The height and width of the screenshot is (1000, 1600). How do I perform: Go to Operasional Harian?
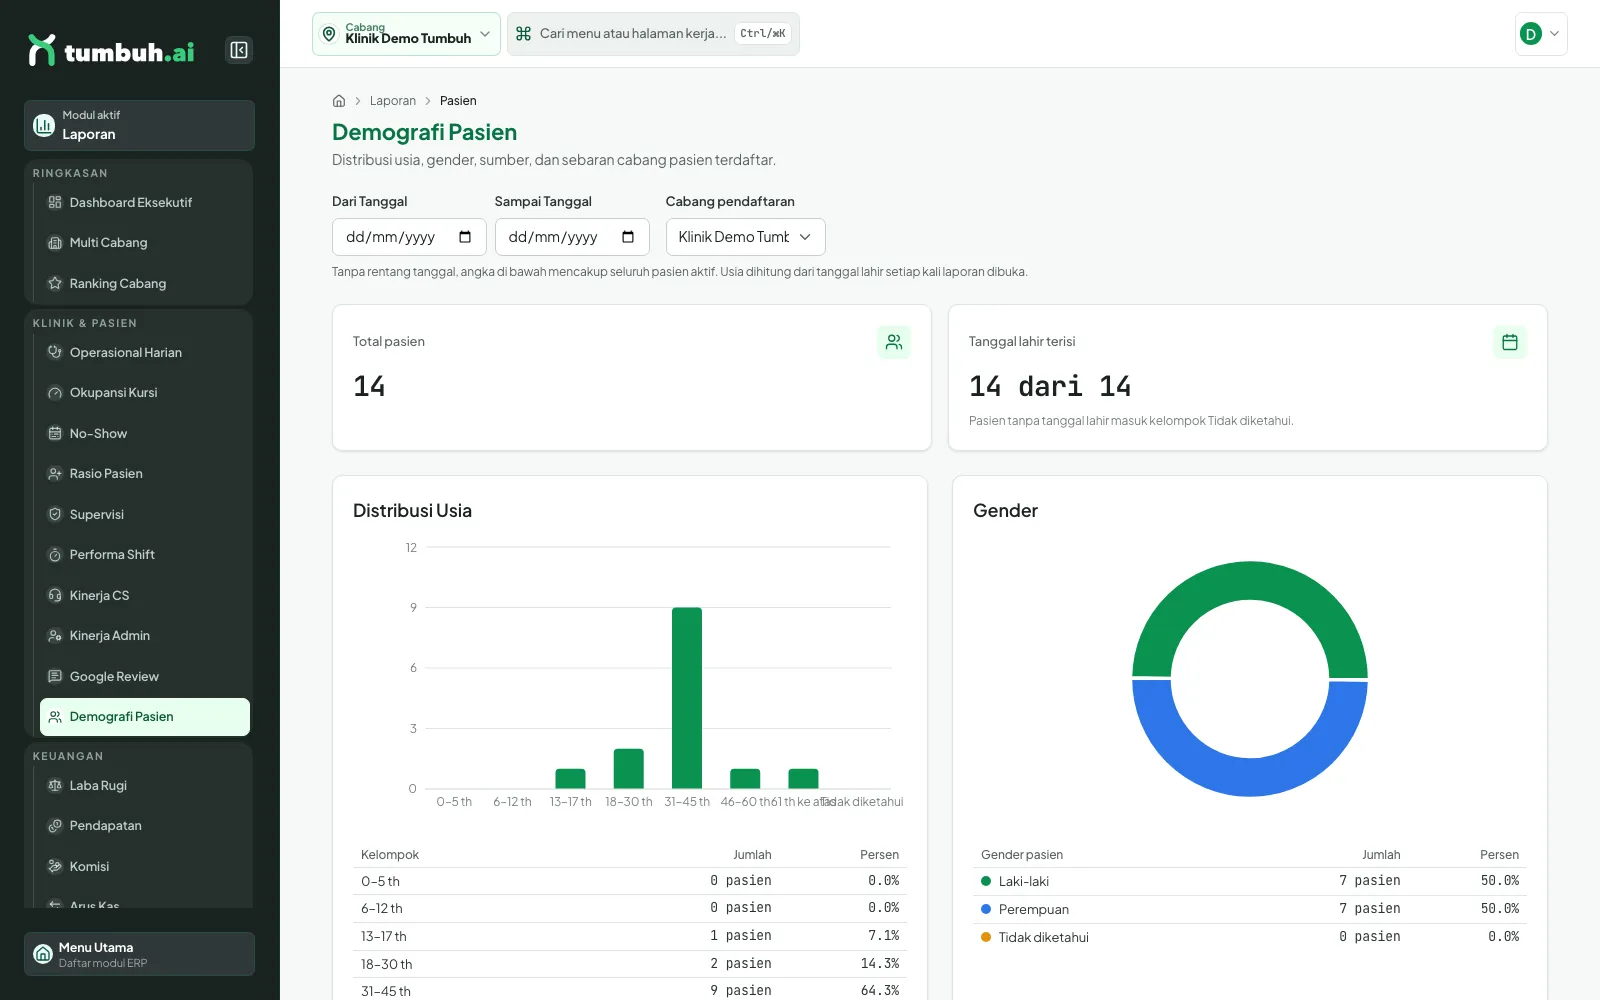pyautogui.click(x=145, y=353)
